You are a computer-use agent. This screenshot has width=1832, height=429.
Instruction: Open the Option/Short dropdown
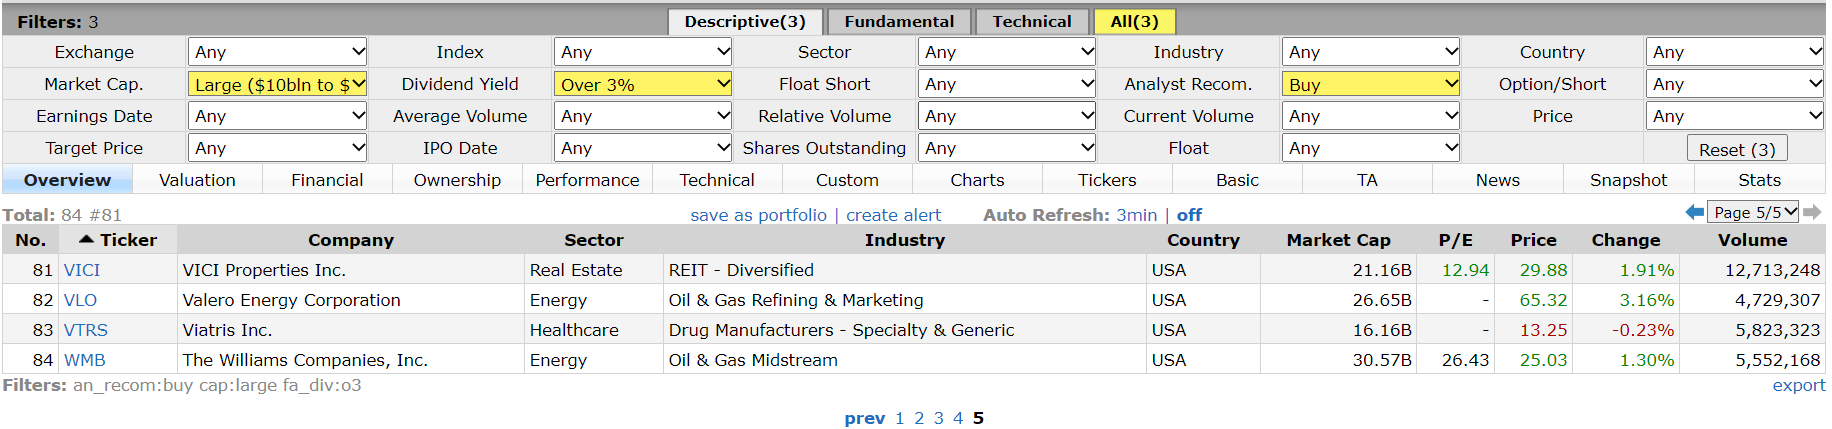click(x=1735, y=84)
